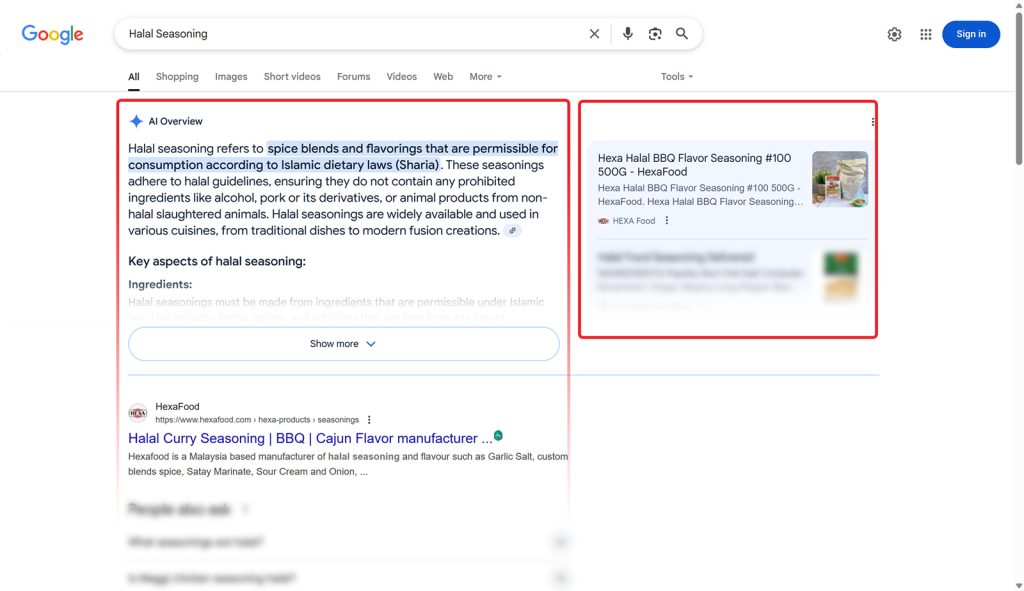Viewport: 1024px width, 591px height.
Task: Open three-dot menu beside hexafood.com URL
Action: 369,420
